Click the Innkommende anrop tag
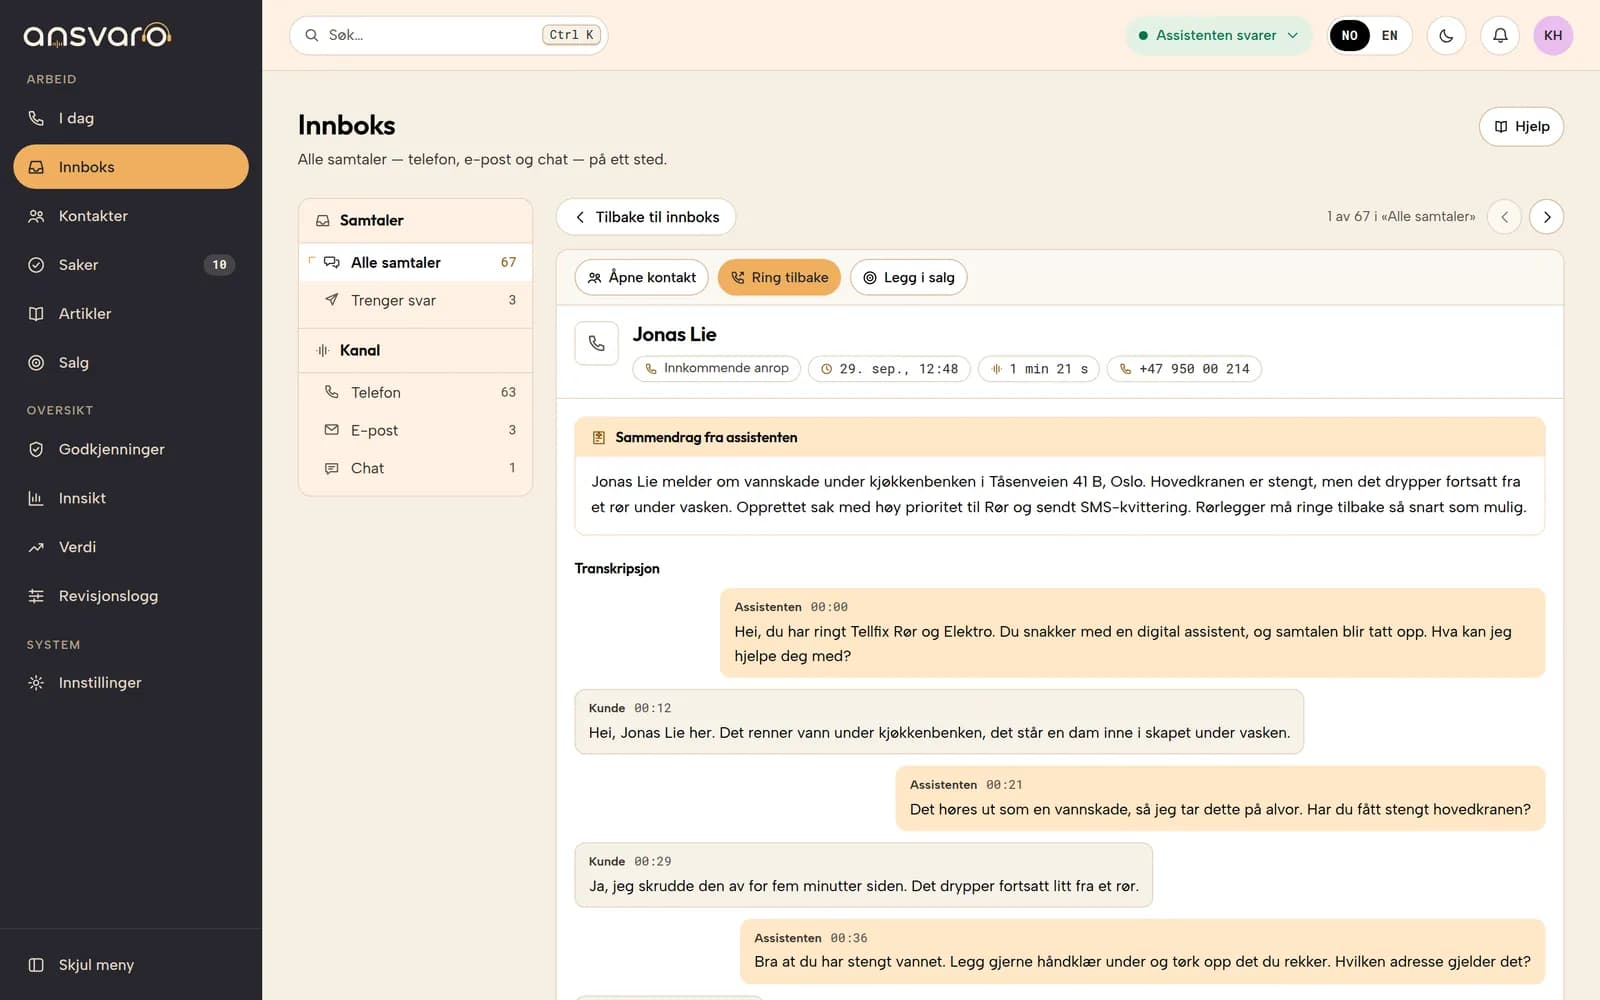Image resolution: width=1600 pixels, height=1000 pixels. tap(717, 368)
